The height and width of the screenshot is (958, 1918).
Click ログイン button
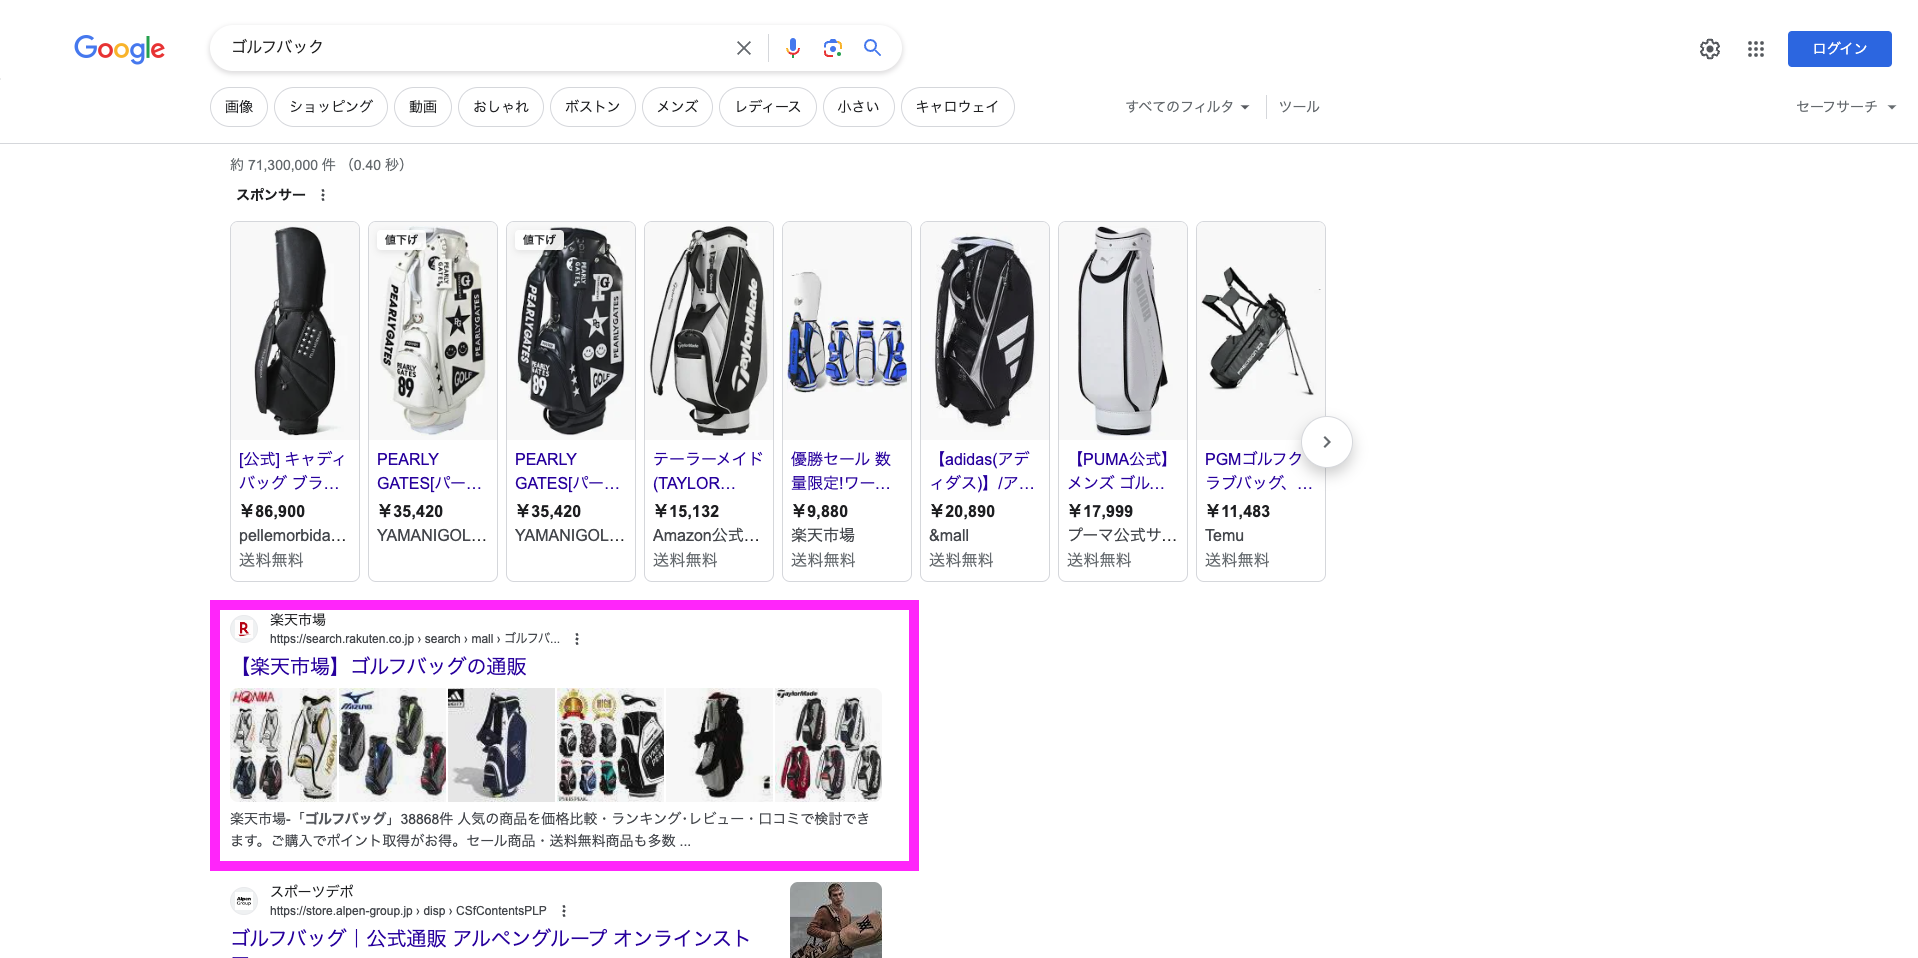tap(1839, 49)
